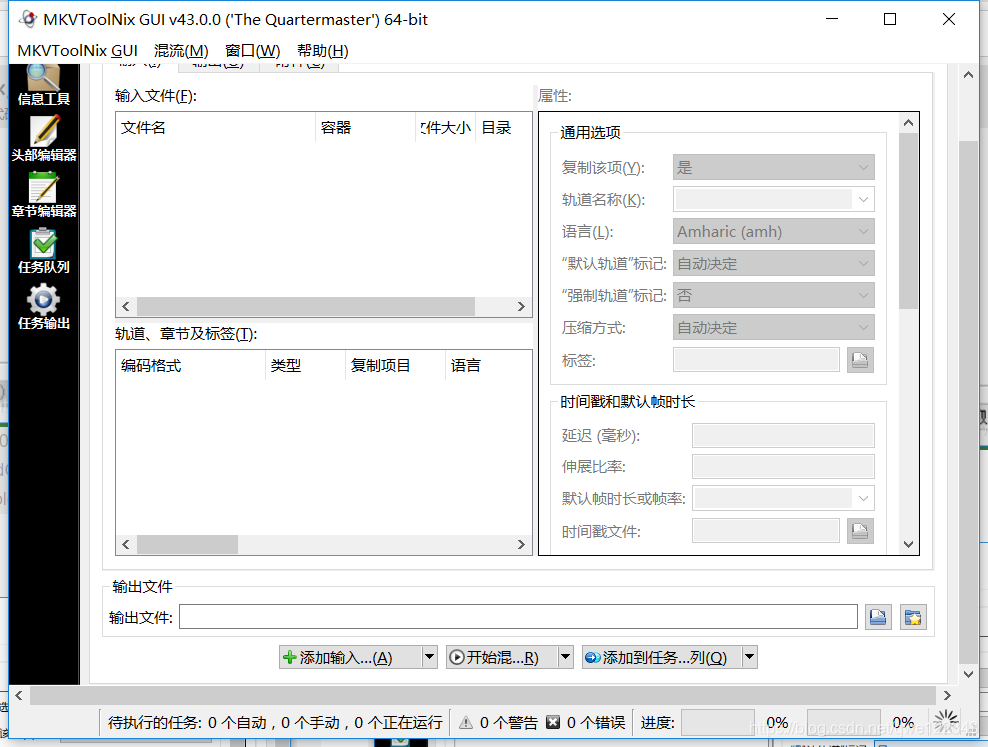
Task: Click the errors icon in status bar
Action: [553, 722]
